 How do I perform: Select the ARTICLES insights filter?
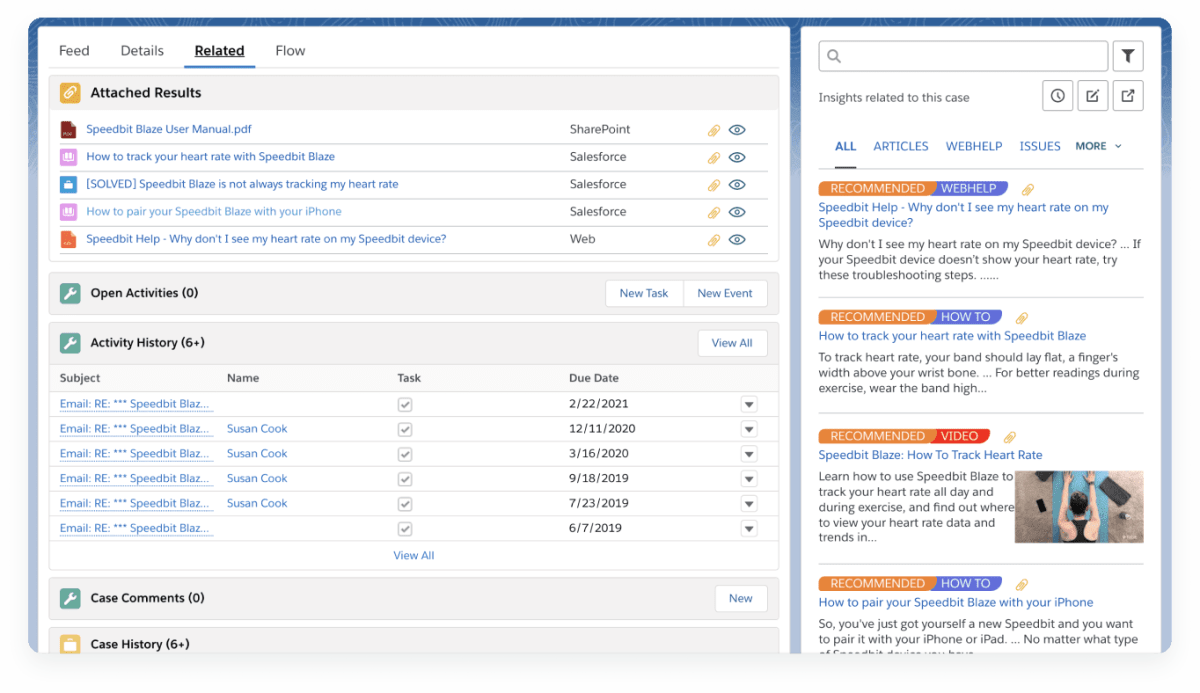pyautogui.click(x=900, y=145)
